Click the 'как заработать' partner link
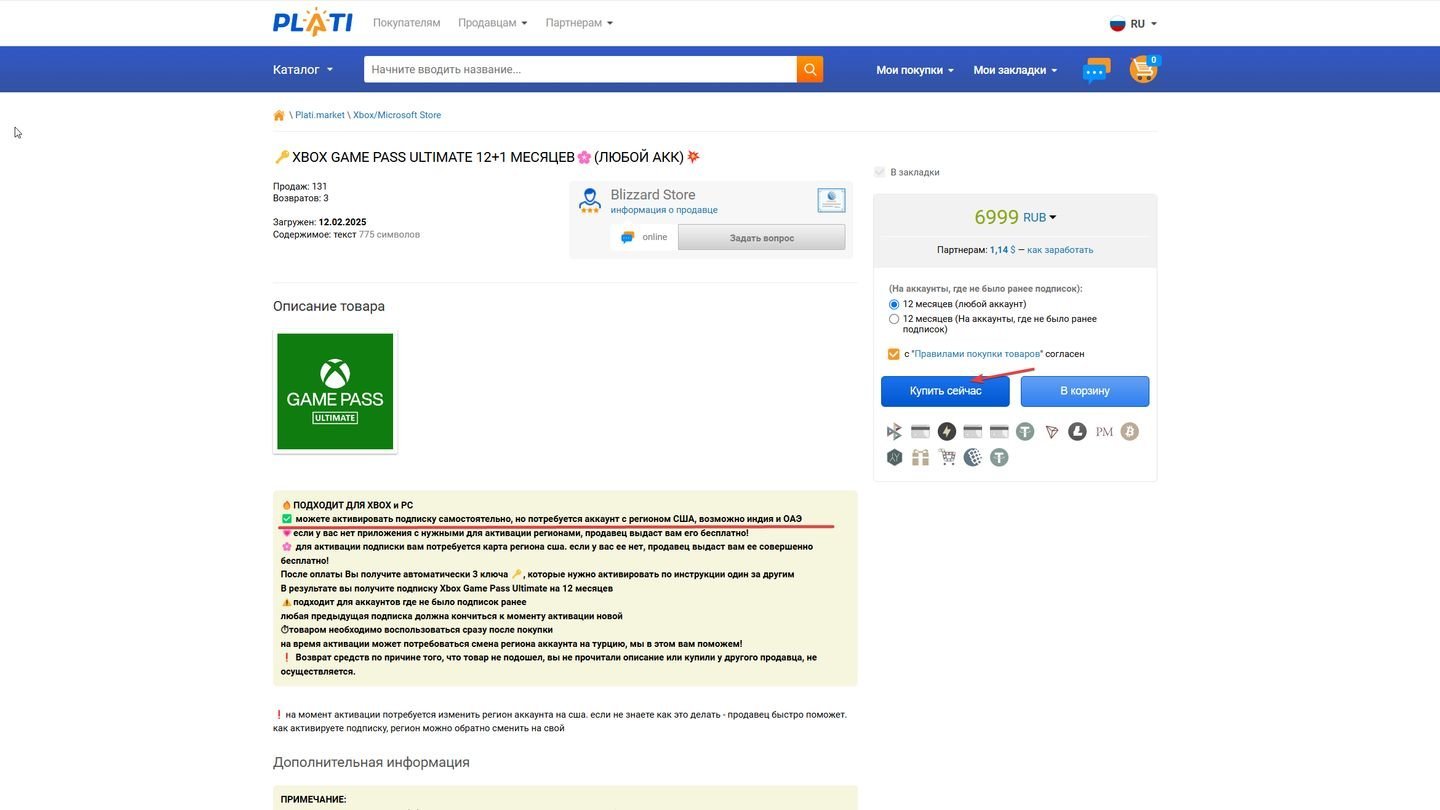Viewport: 1440px width, 810px height. tap(1060, 250)
